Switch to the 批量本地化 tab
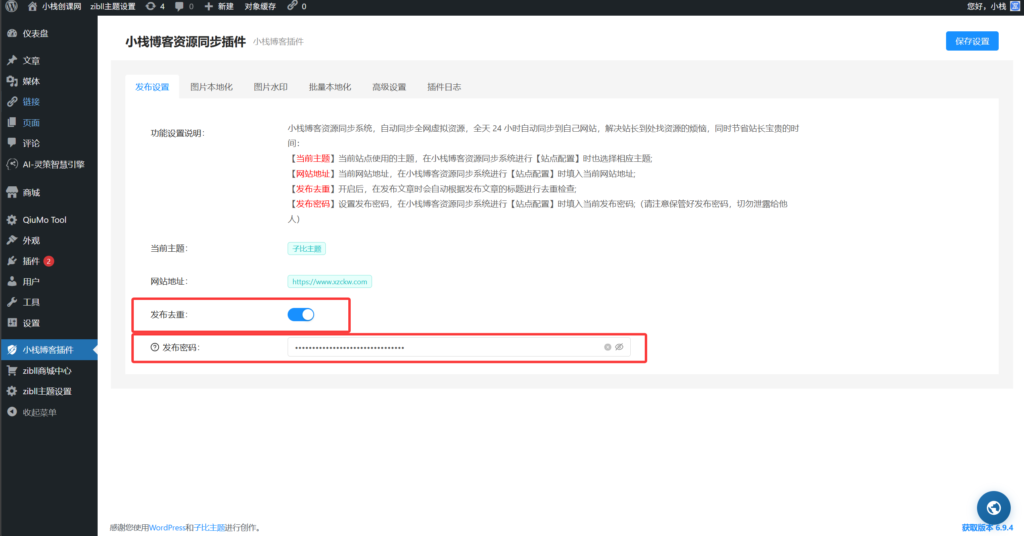The height and width of the screenshot is (536, 1024). [330, 87]
